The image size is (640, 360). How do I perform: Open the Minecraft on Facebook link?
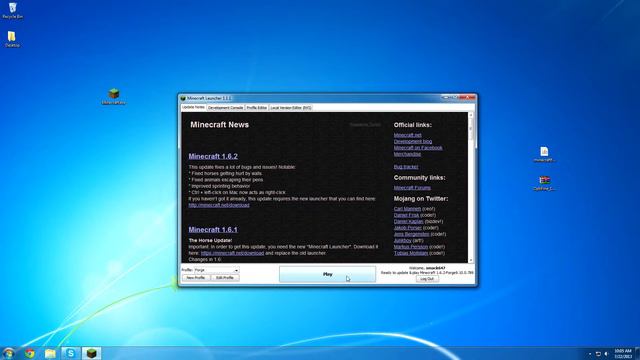click(418, 148)
